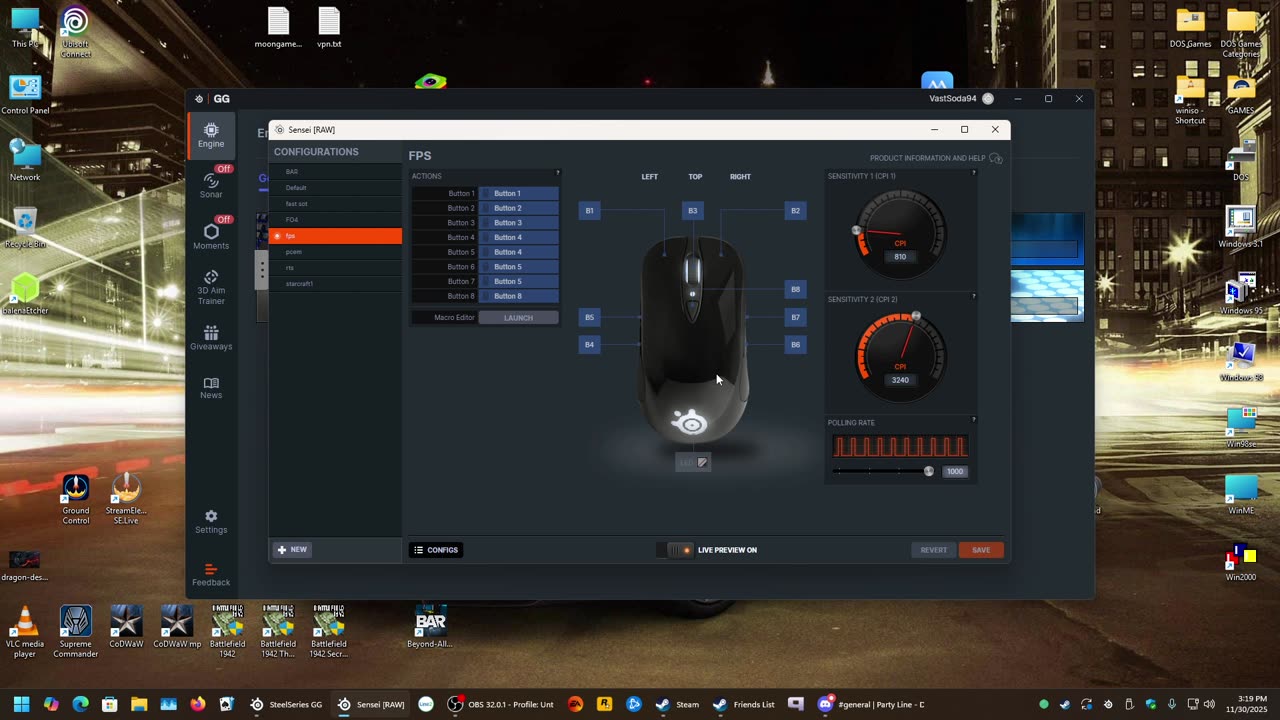Image resolution: width=1280 pixels, height=720 pixels.
Task: Open Steam taskbar item
Action: pos(677,704)
